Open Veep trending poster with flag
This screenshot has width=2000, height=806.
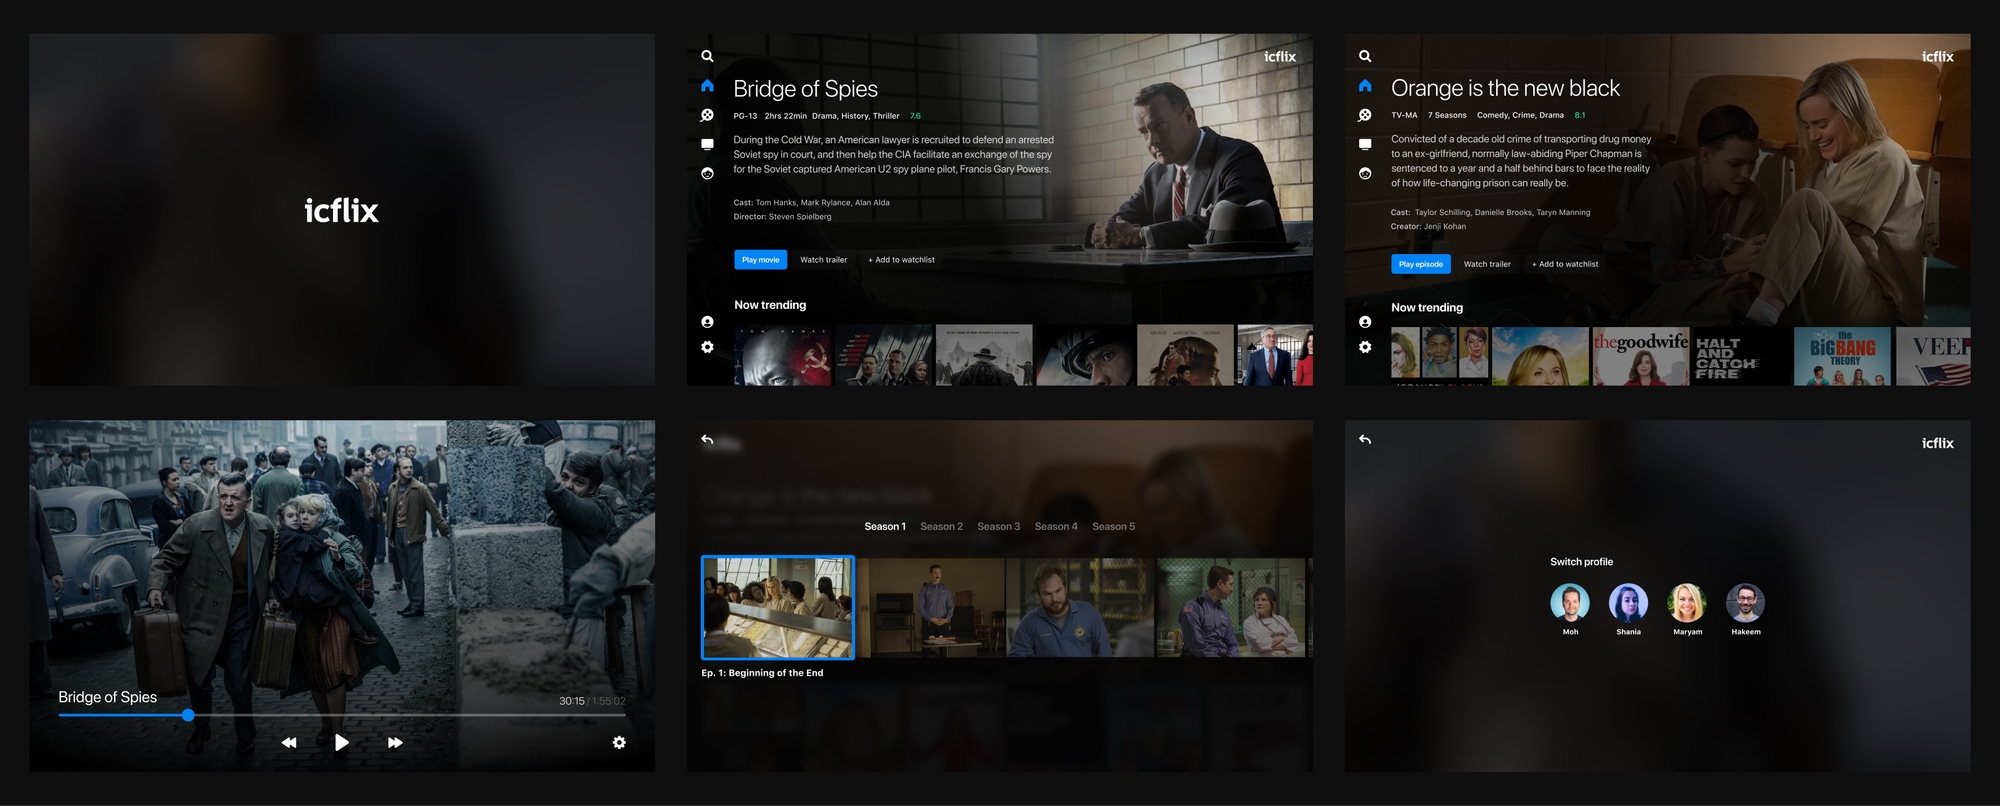pyautogui.click(x=1933, y=356)
